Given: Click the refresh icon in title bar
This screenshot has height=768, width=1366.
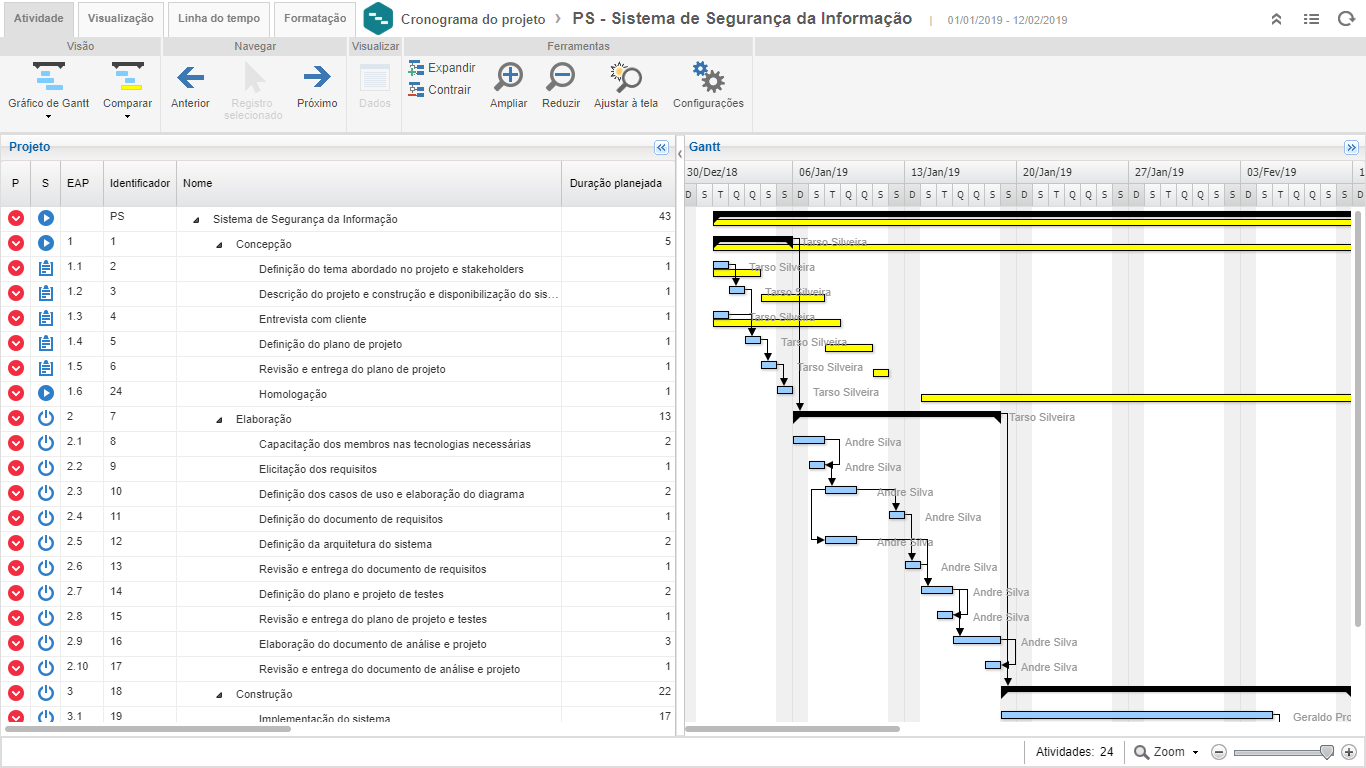Looking at the screenshot, I should (1345, 19).
